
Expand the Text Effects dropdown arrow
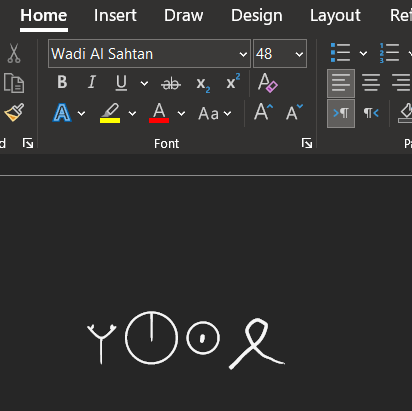[81, 114]
